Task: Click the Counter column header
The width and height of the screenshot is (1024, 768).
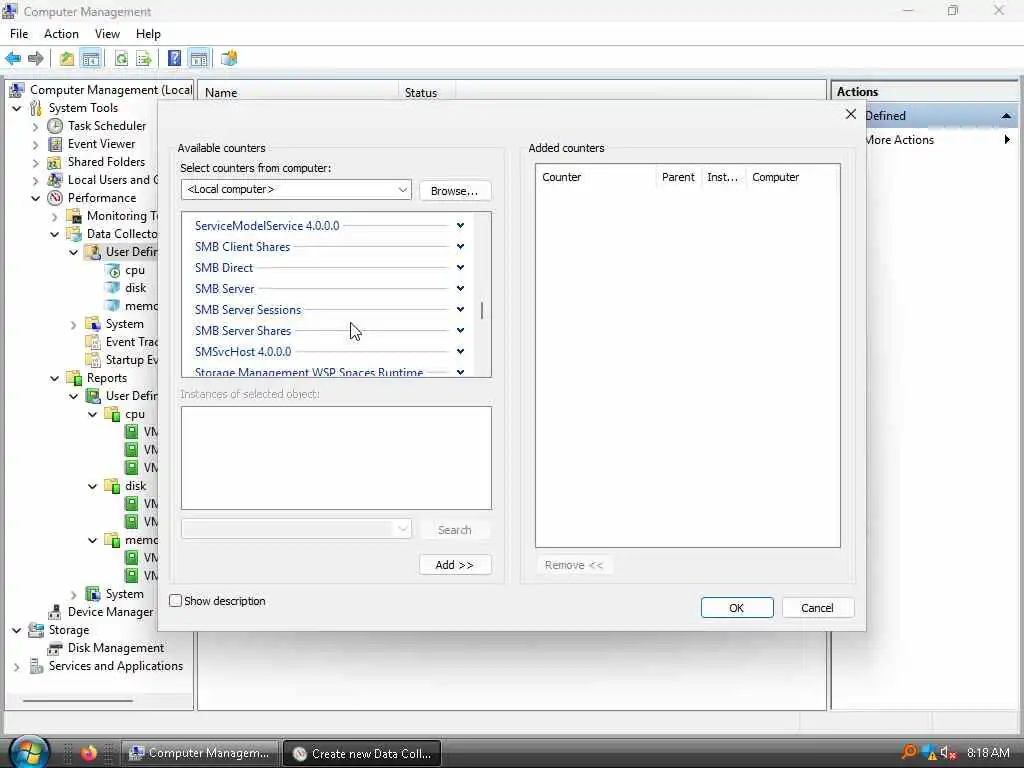Action: [596, 177]
